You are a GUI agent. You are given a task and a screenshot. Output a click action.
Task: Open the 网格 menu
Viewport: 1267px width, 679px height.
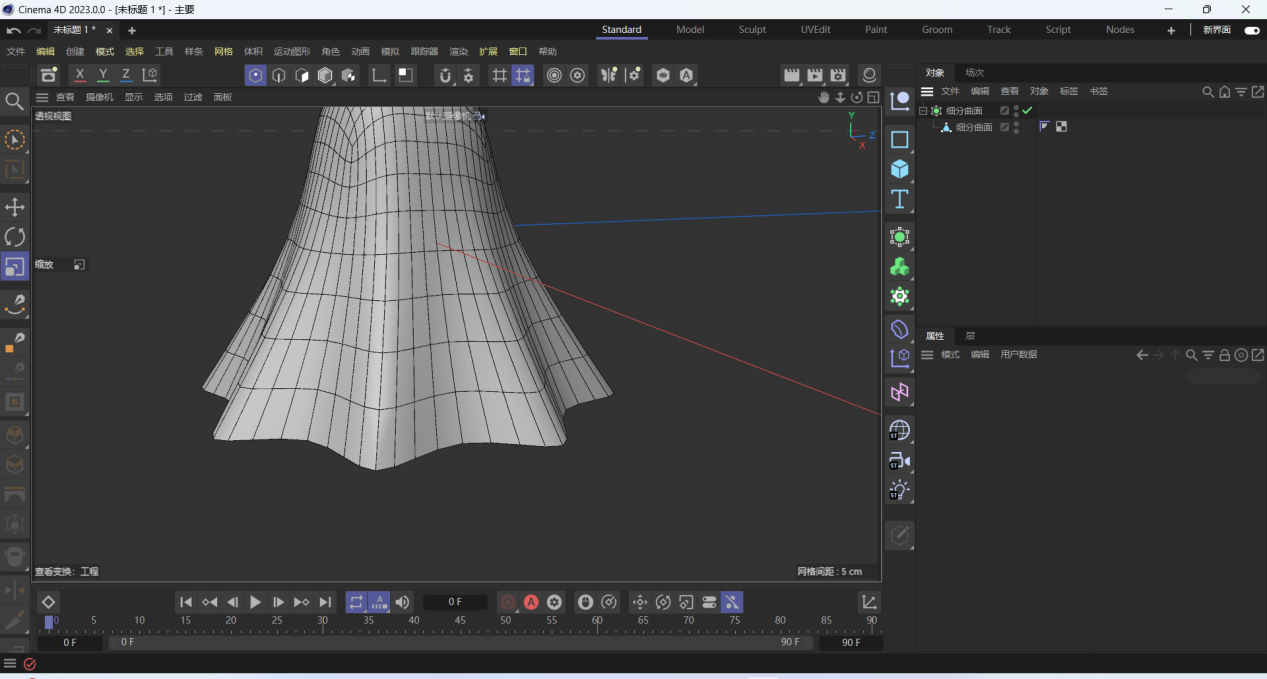[x=223, y=52]
